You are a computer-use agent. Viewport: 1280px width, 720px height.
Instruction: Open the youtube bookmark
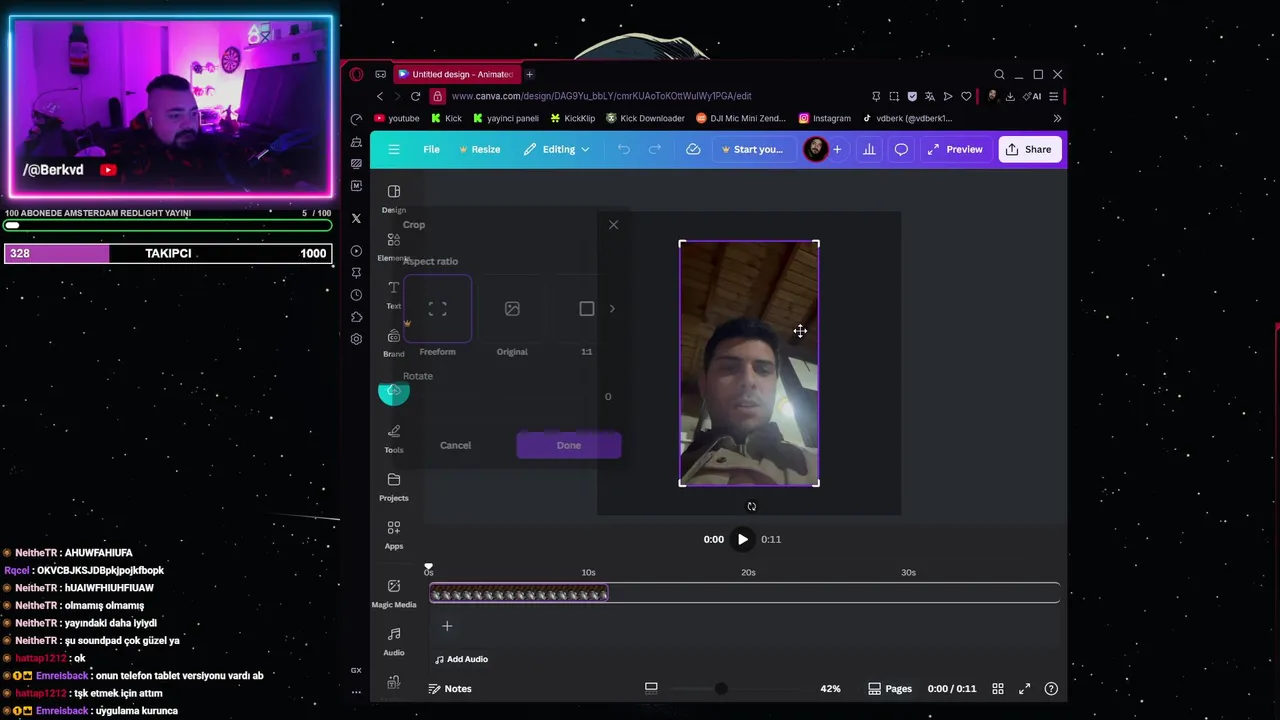pos(397,118)
